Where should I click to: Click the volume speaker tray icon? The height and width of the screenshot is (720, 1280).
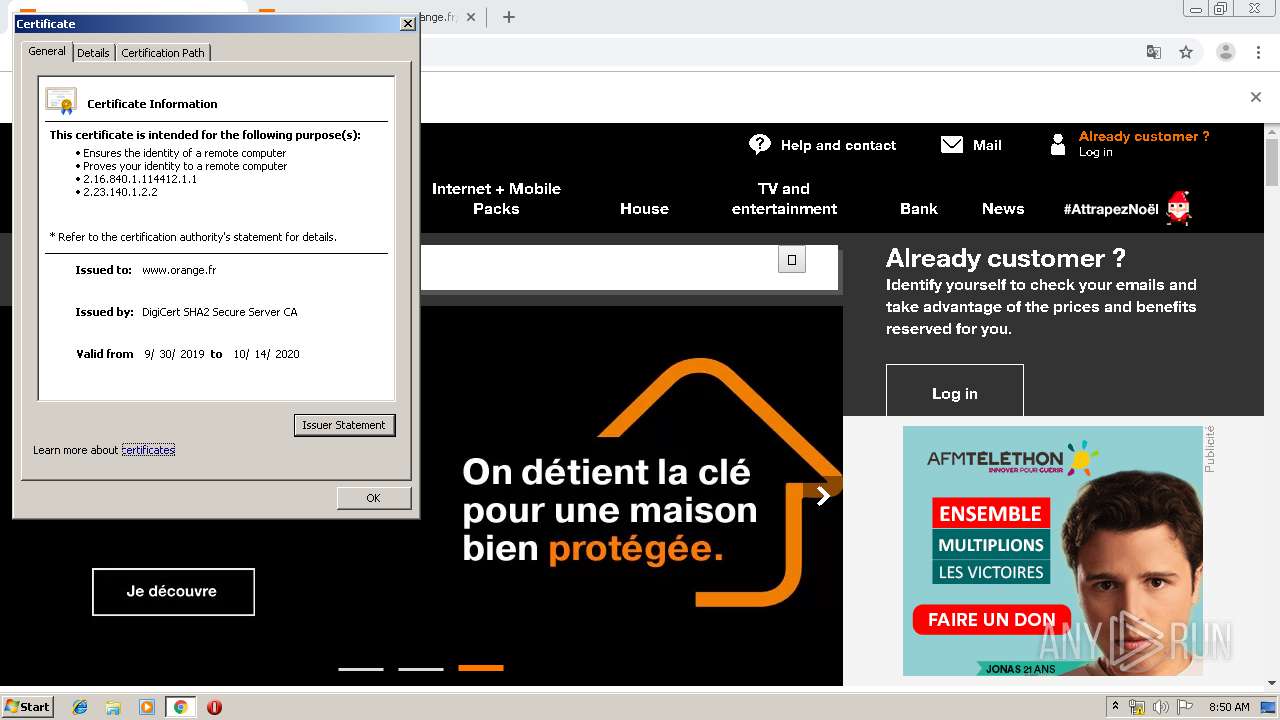(1161, 707)
